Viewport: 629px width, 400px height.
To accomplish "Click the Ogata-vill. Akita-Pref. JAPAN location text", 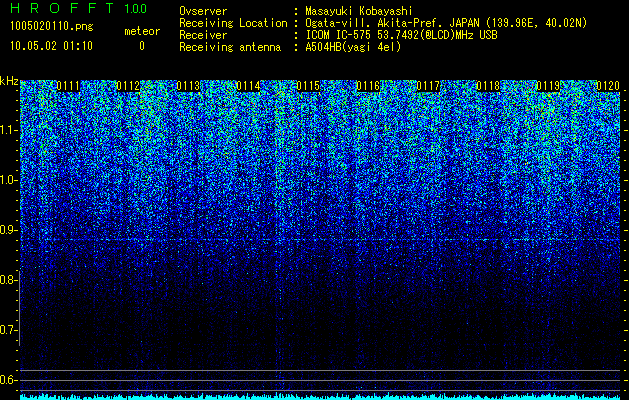I will pos(446,23).
